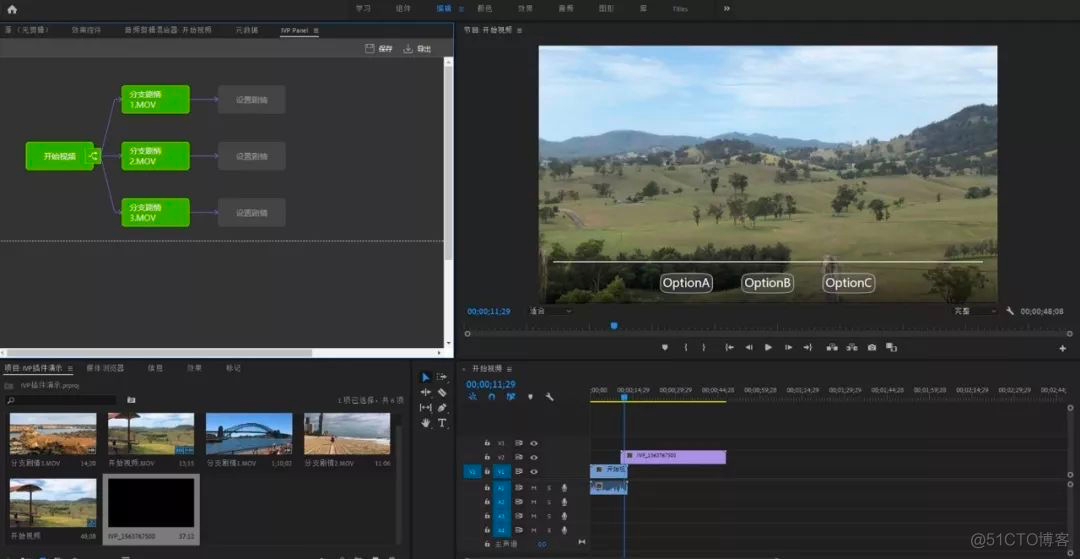Switch to the Titles workspace
Image resolution: width=1080 pixels, height=559 pixels.
[x=680, y=9]
